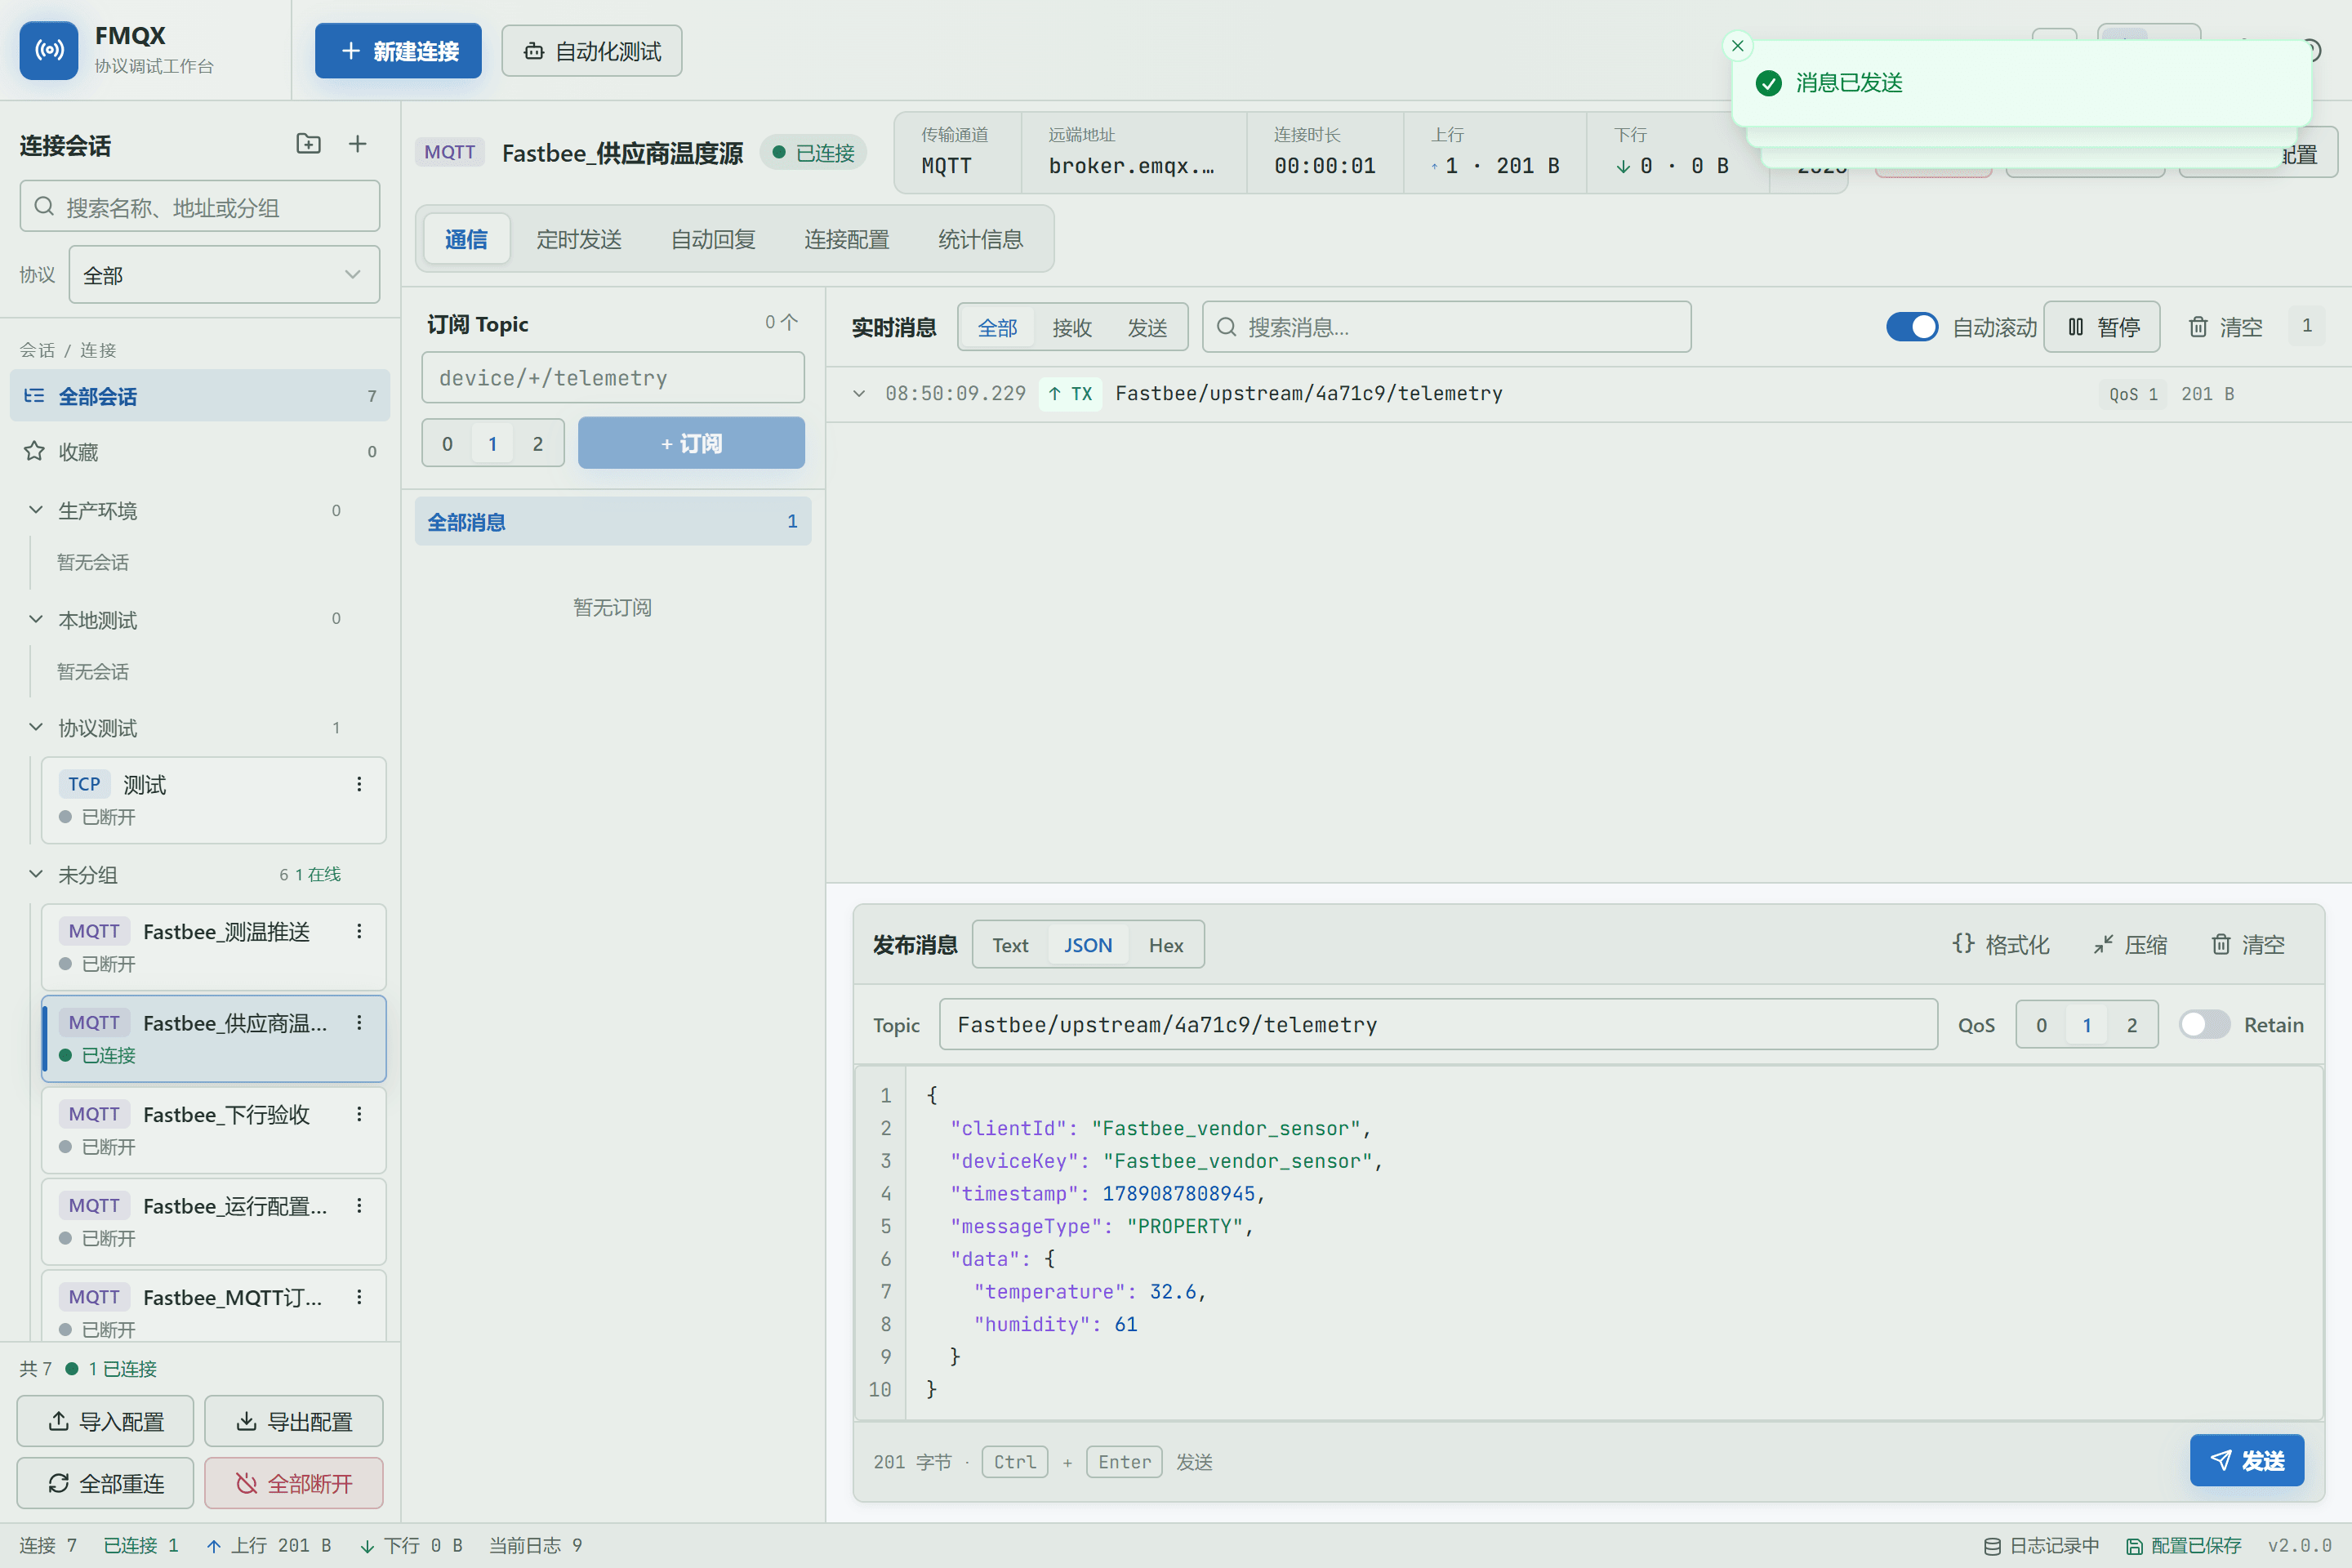Switch to the 连接配置 tab
The height and width of the screenshot is (1568, 2352).
coord(847,240)
